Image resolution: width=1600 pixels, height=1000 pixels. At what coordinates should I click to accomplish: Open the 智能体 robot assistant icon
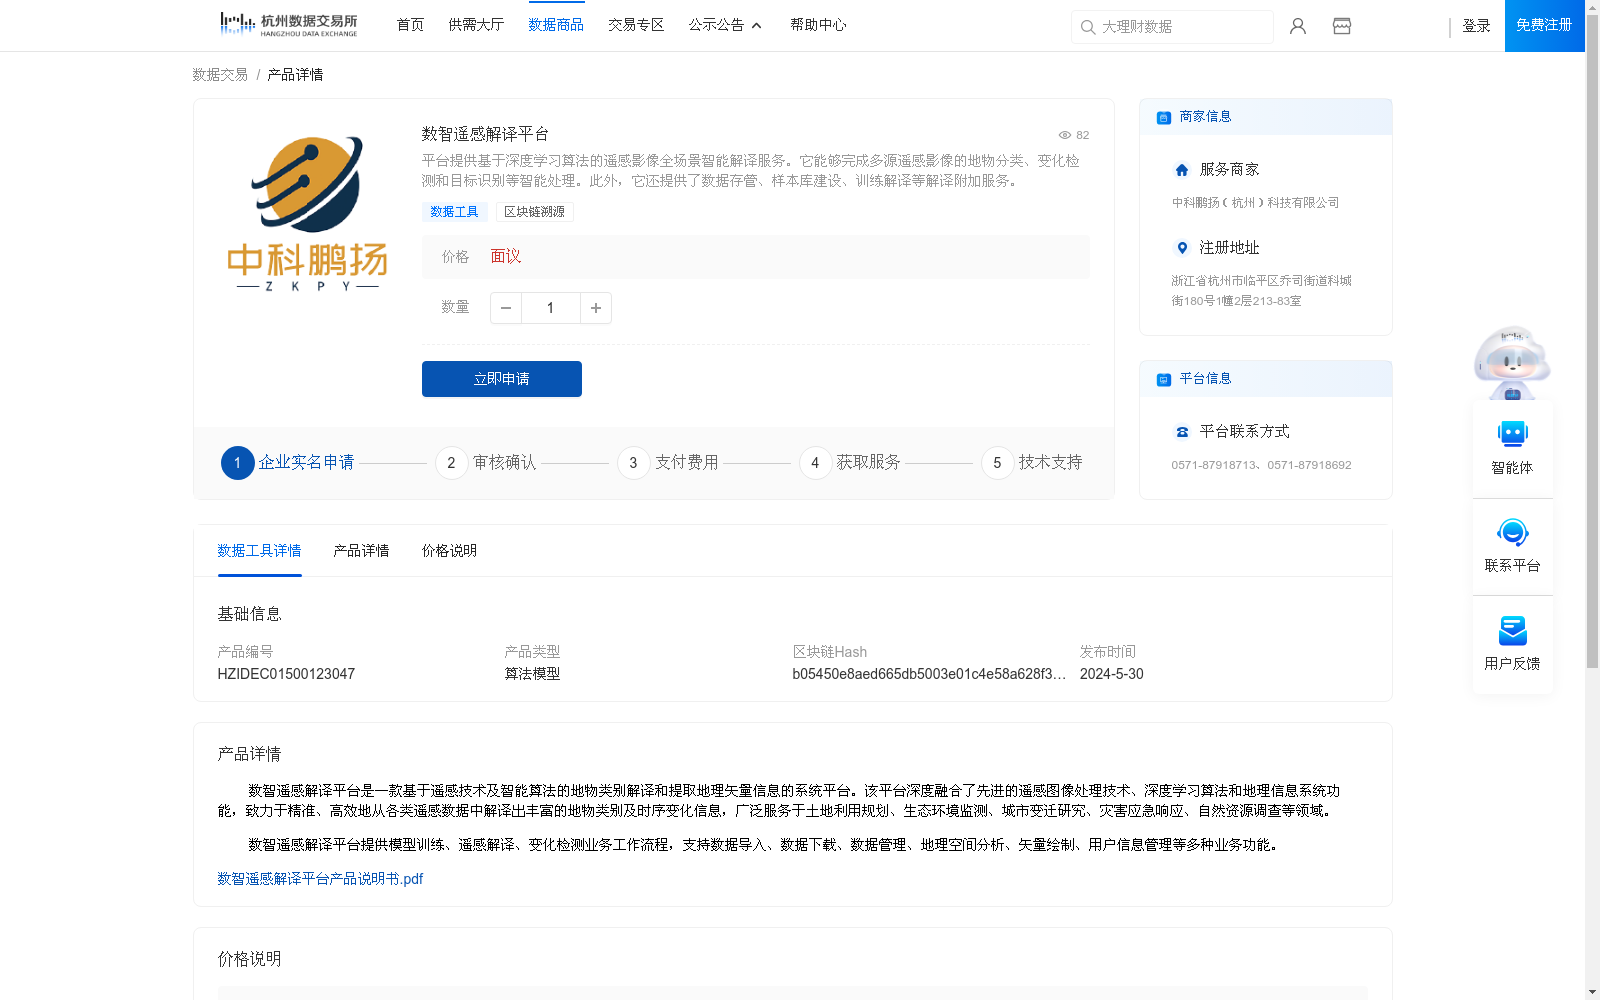click(1512, 434)
